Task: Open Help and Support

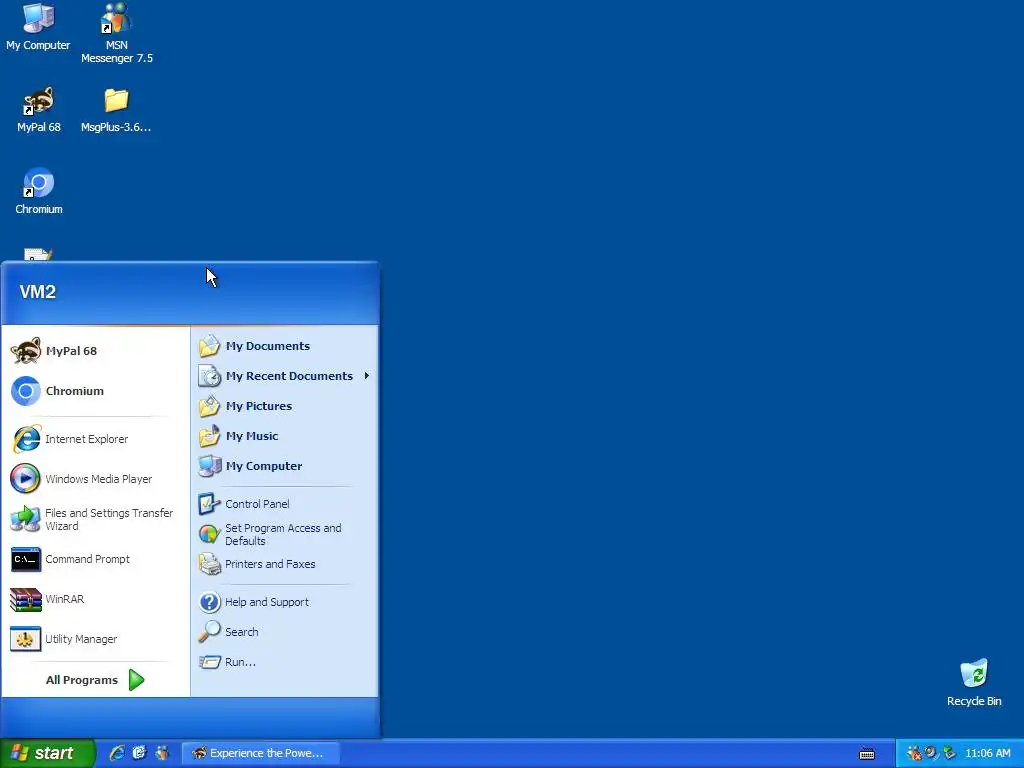Action: [x=285, y=602]
